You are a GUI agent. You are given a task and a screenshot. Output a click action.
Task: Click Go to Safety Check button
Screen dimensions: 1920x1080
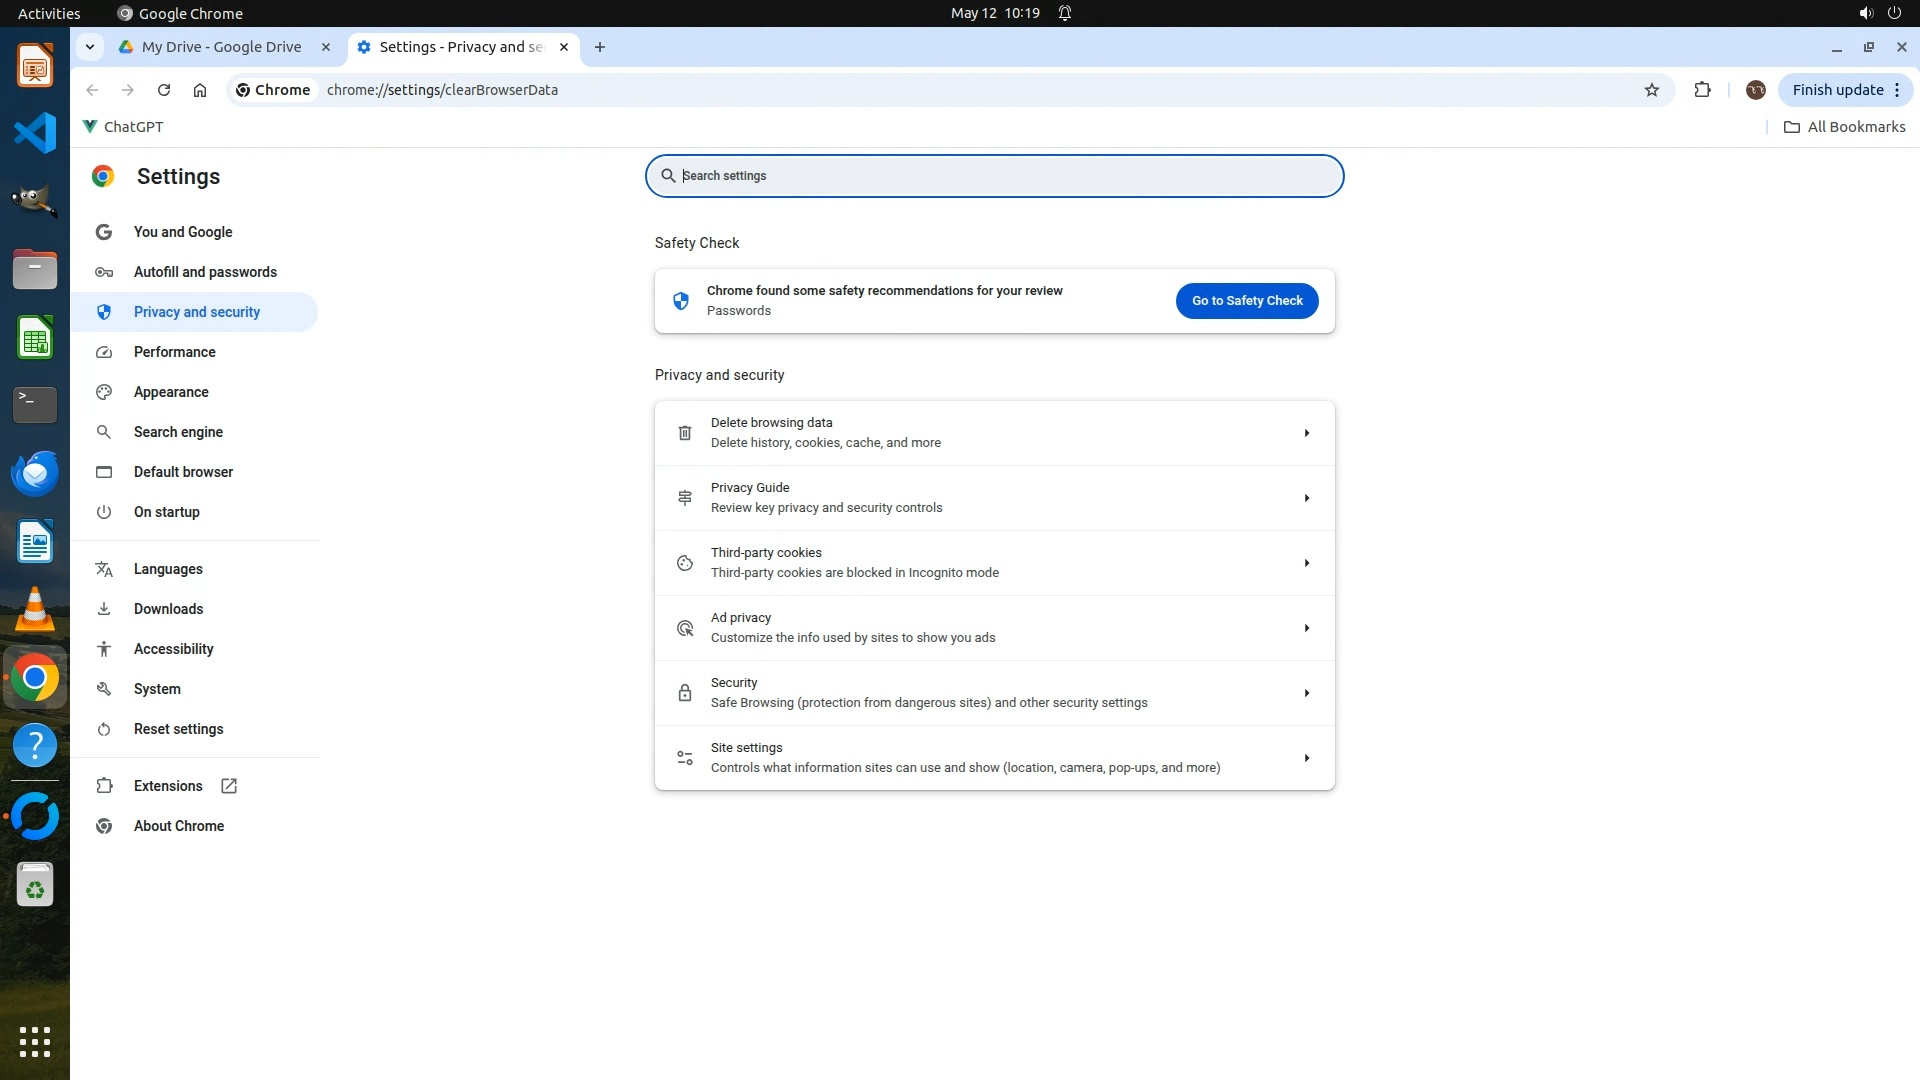pyautogui.click(x=1246, y=301)
